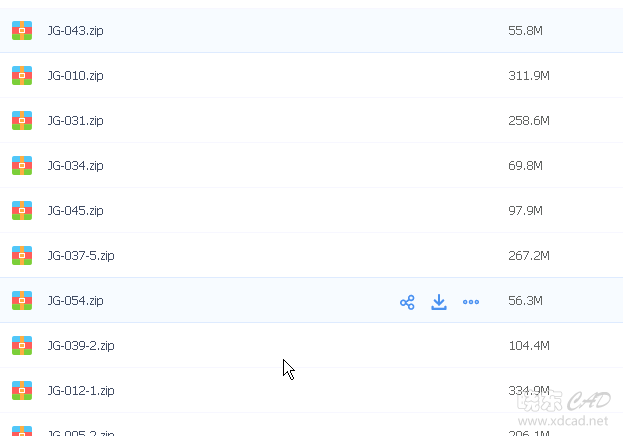The height and width of the screenshot is (436, 623).
Task: Select file name JG-012-1.zip
Action: pos(81,390)
